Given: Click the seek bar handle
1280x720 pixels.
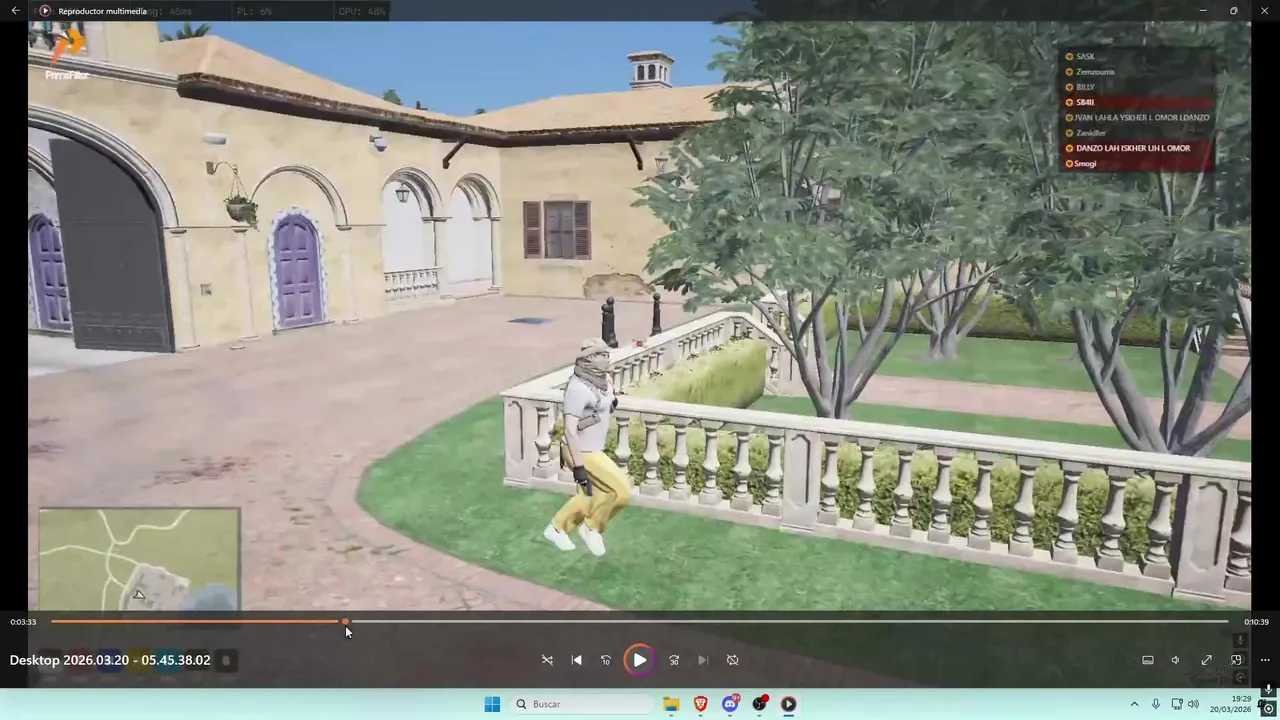Looking at the screenshot, I should coord(345,622).
